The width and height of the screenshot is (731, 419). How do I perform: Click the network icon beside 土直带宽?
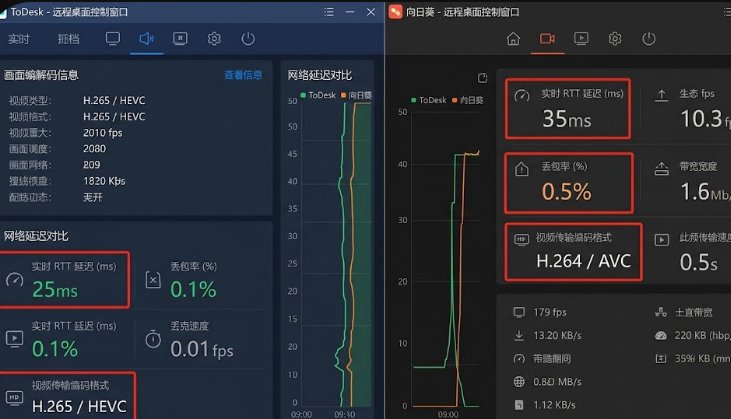click(661, 312)
